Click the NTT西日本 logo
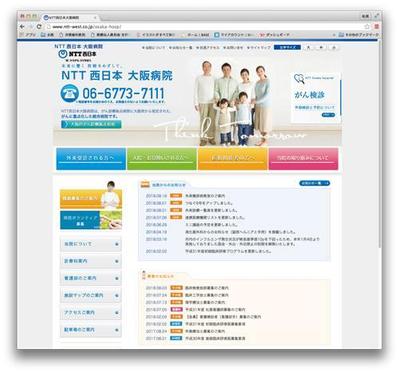Image resolution: width=399 pixels, height=373 pixels. pos(77,54)
